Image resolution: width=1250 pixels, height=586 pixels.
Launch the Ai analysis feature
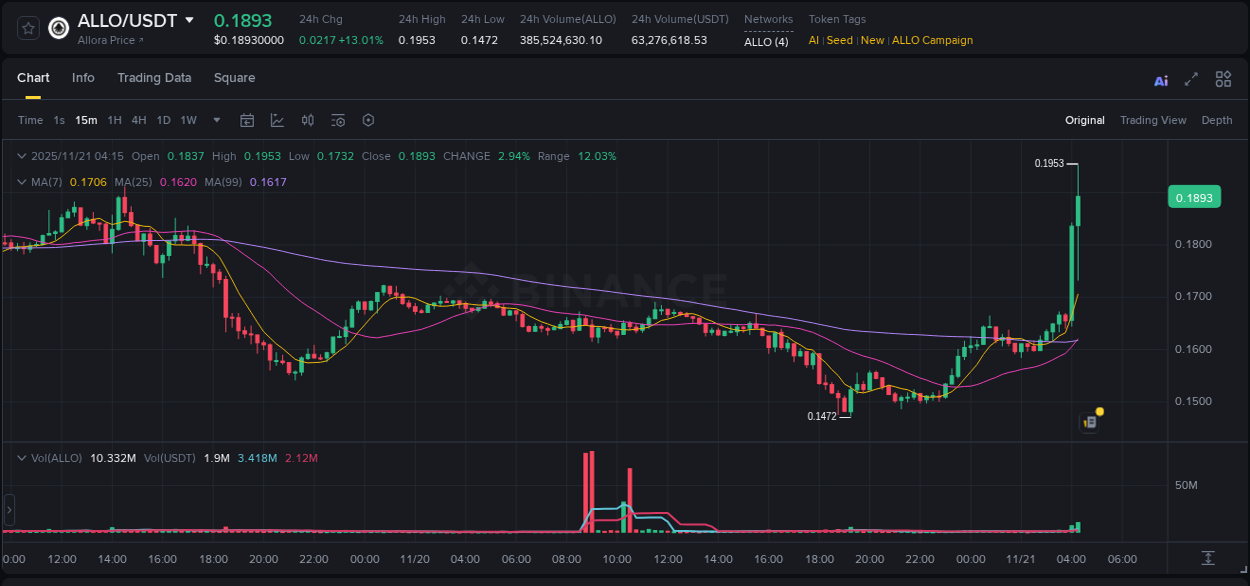[1161, 78]
